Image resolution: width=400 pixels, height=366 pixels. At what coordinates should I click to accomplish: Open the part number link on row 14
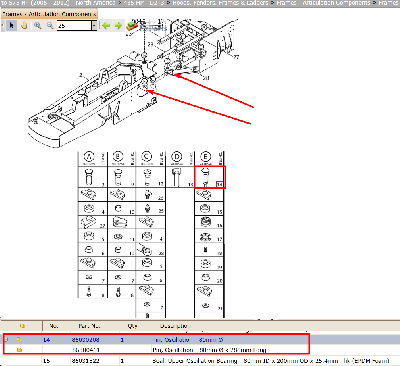click(85, 340)
